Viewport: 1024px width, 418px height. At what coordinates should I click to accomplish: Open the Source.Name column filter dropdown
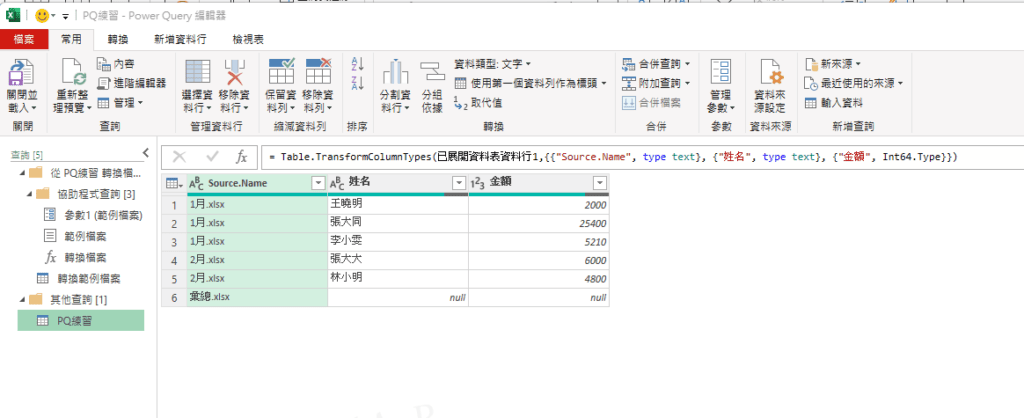(318, 183)
